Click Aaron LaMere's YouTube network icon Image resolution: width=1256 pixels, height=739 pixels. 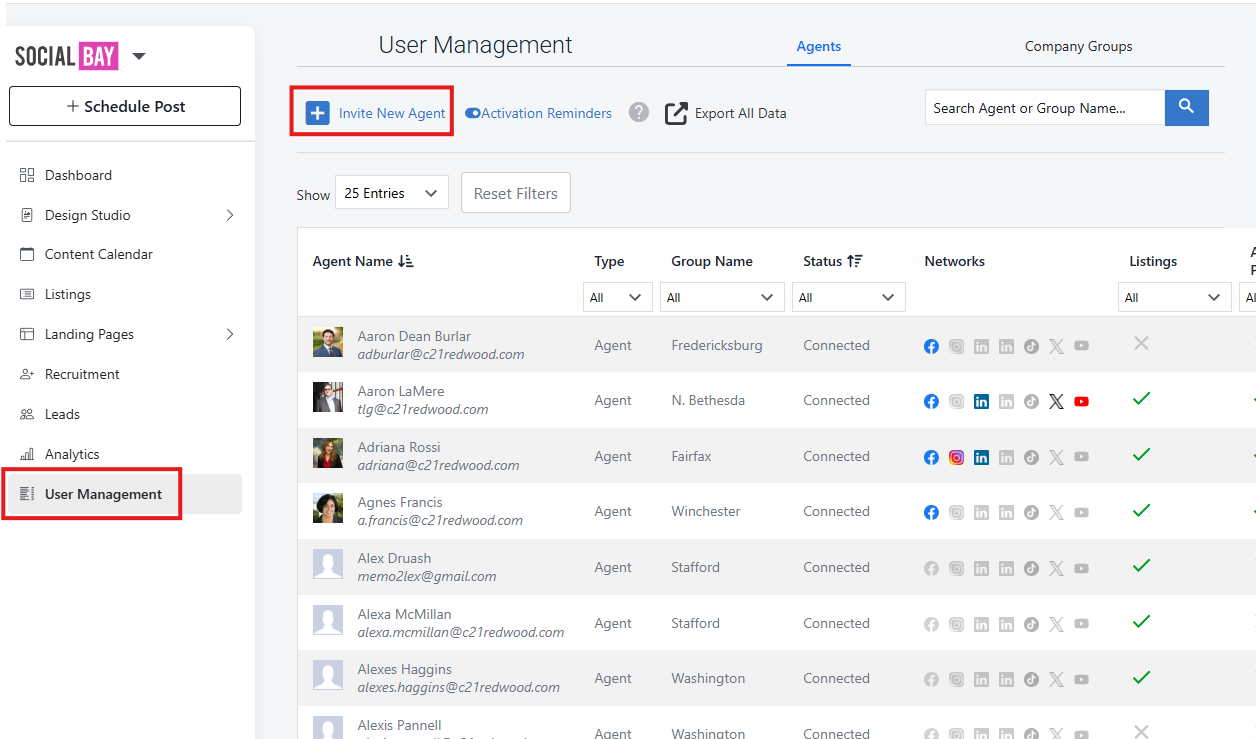point(1081,401)
